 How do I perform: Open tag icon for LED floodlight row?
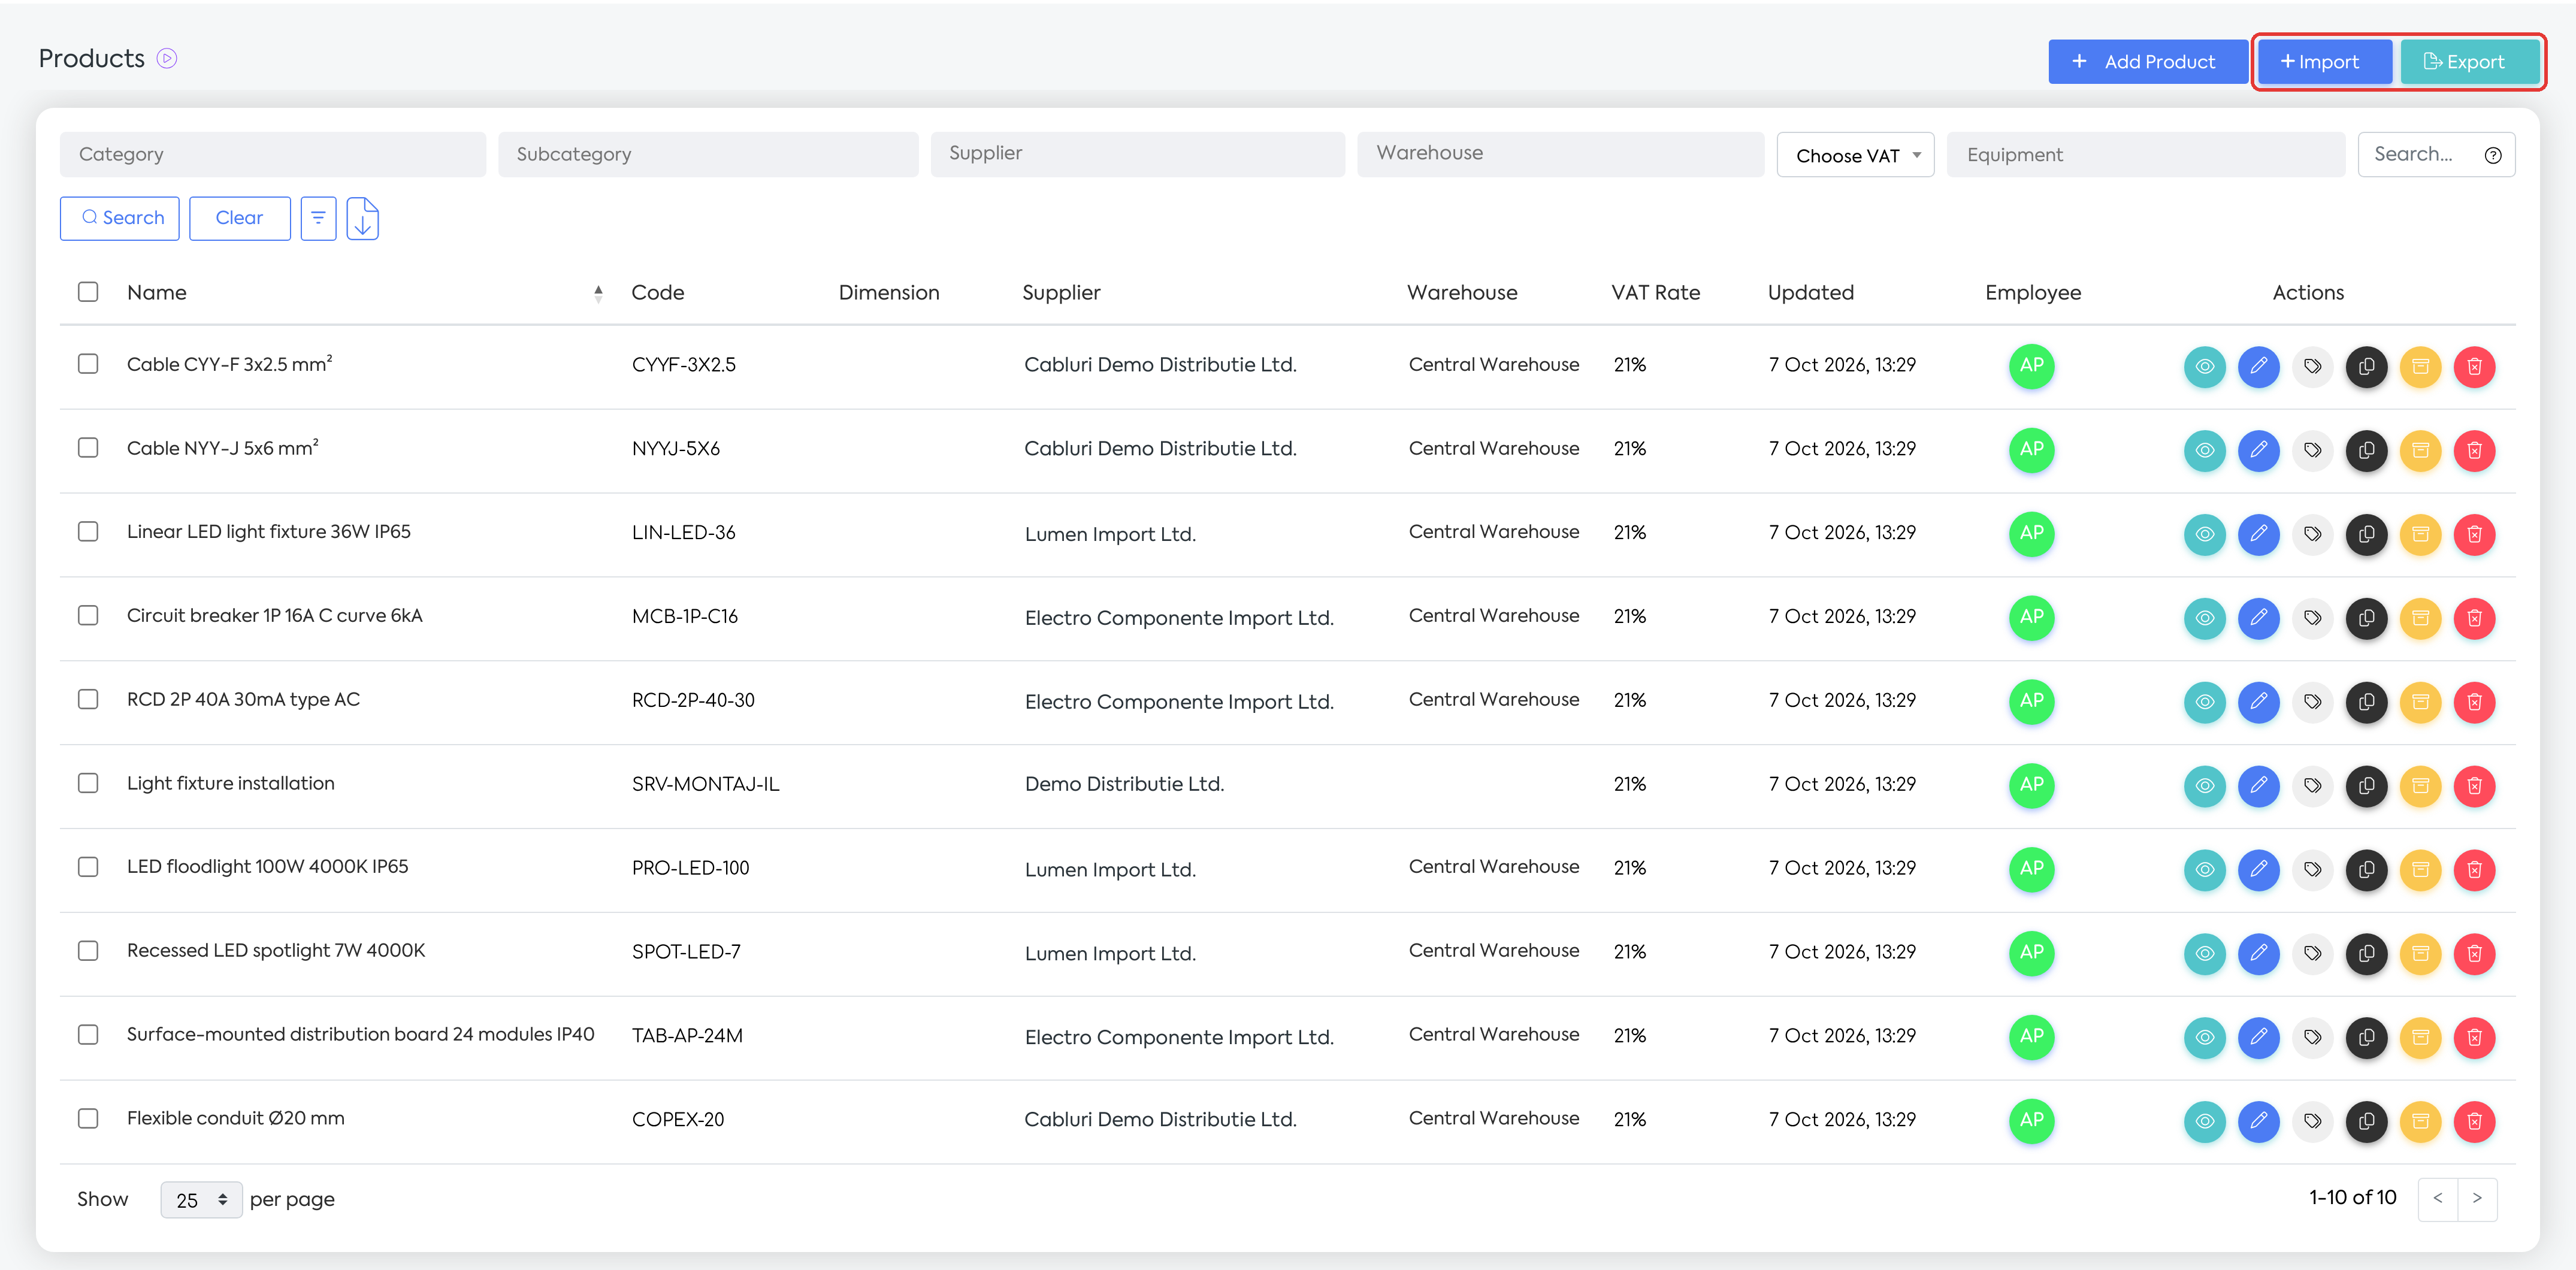pyautogui.click(x=2312, y=870)
